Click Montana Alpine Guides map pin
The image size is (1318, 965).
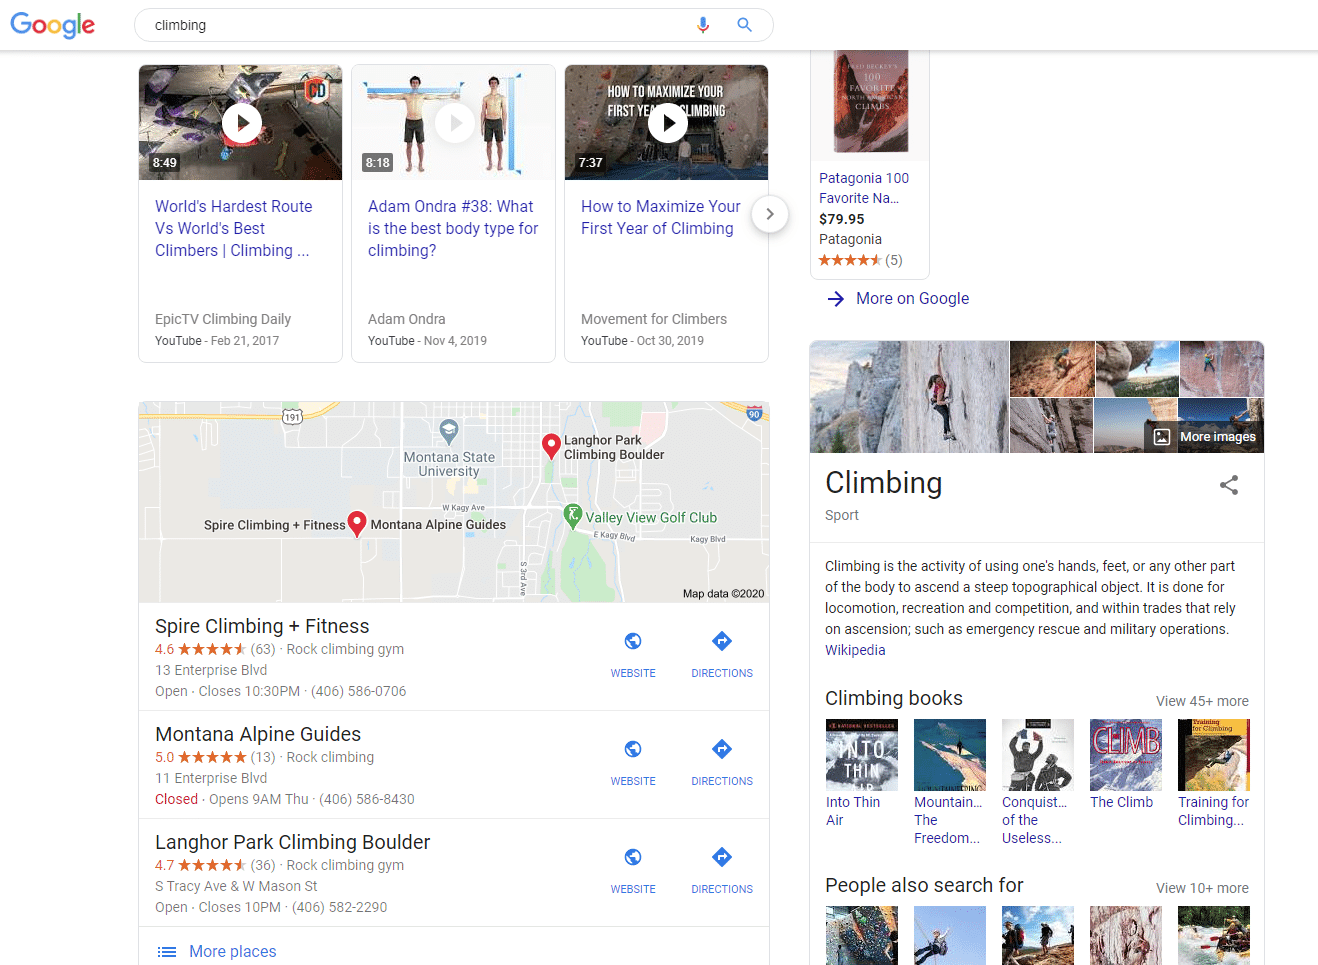point(357,524)
